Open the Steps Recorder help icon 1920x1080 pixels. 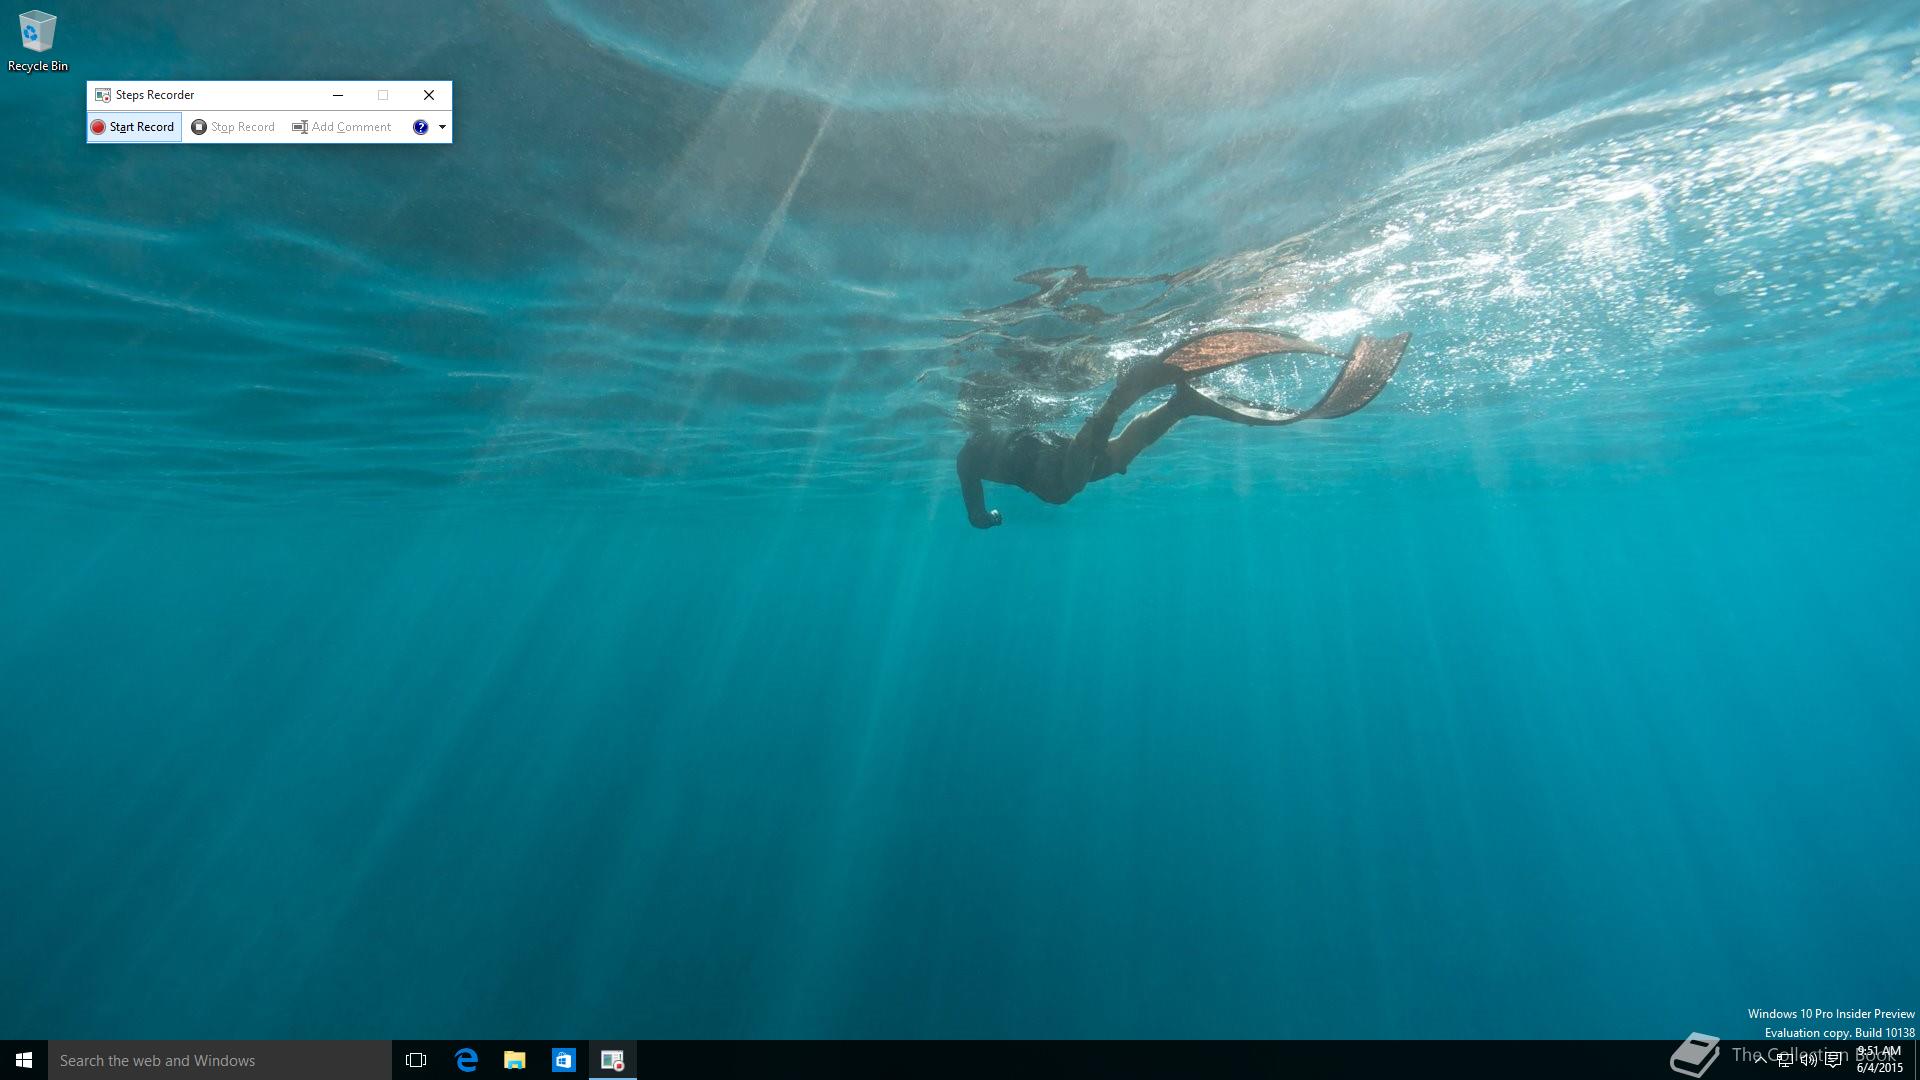click(x=420, y=127)
